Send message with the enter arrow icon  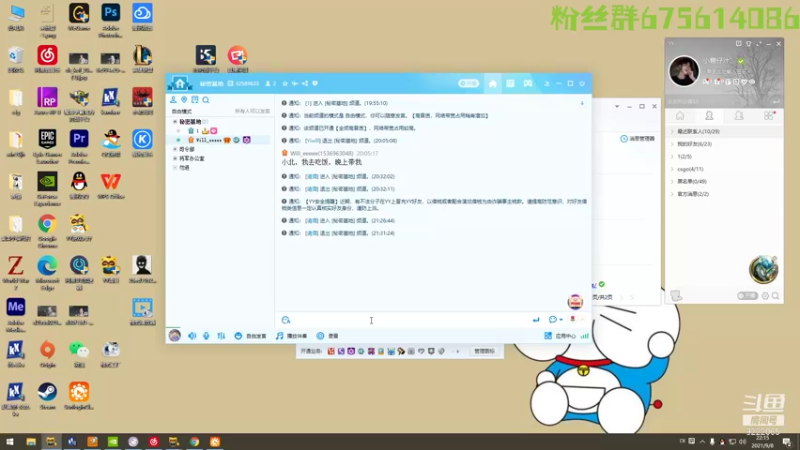536,320
